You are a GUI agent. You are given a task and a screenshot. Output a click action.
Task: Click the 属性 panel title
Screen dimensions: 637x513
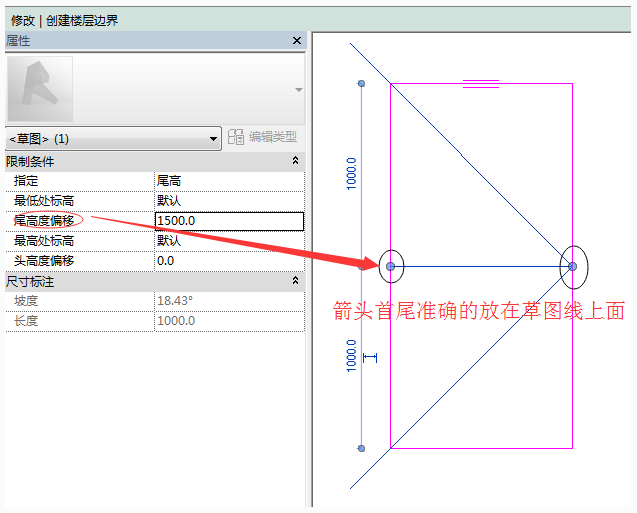click(x=18, y=41)
